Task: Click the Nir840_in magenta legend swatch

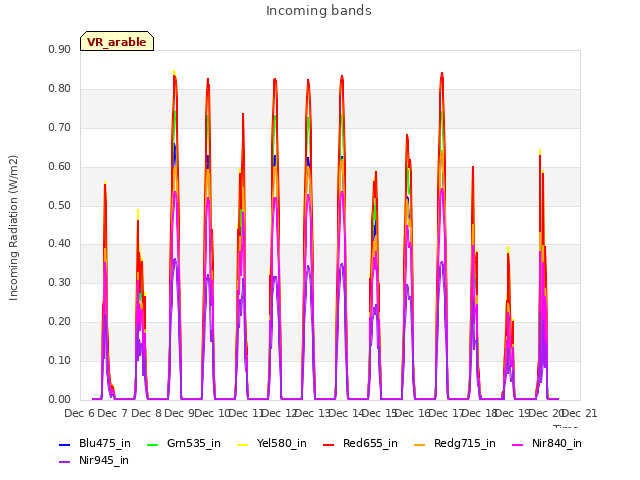Action: tap(518, 444)
